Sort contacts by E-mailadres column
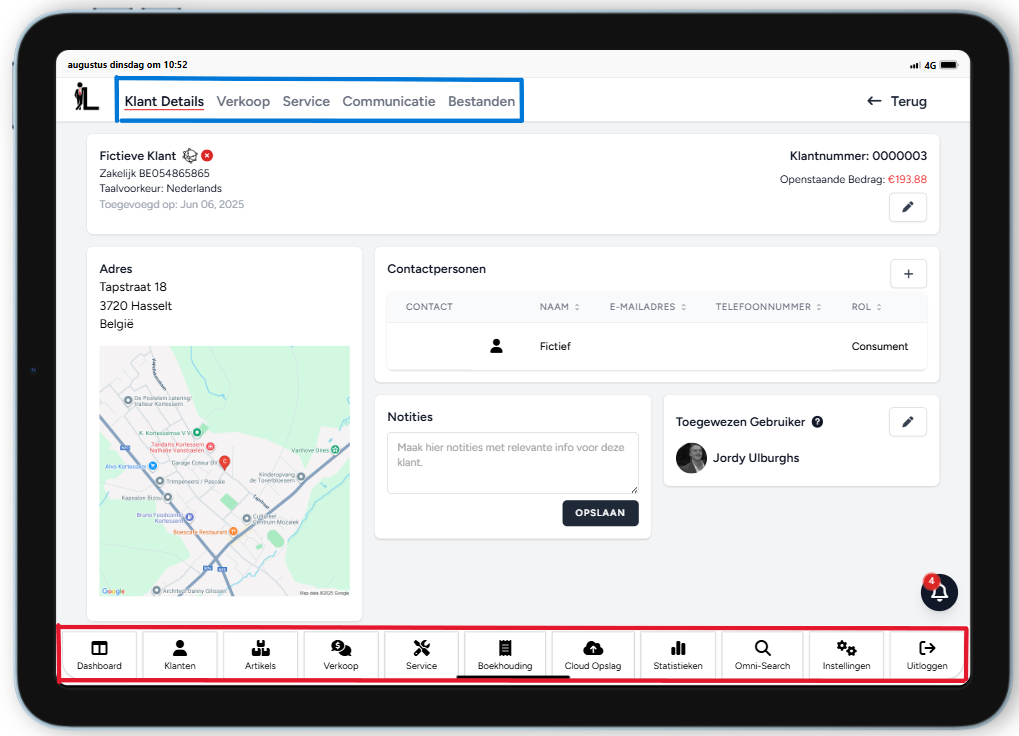Viewport: 1019px width, 736px height. pos(648,307)
